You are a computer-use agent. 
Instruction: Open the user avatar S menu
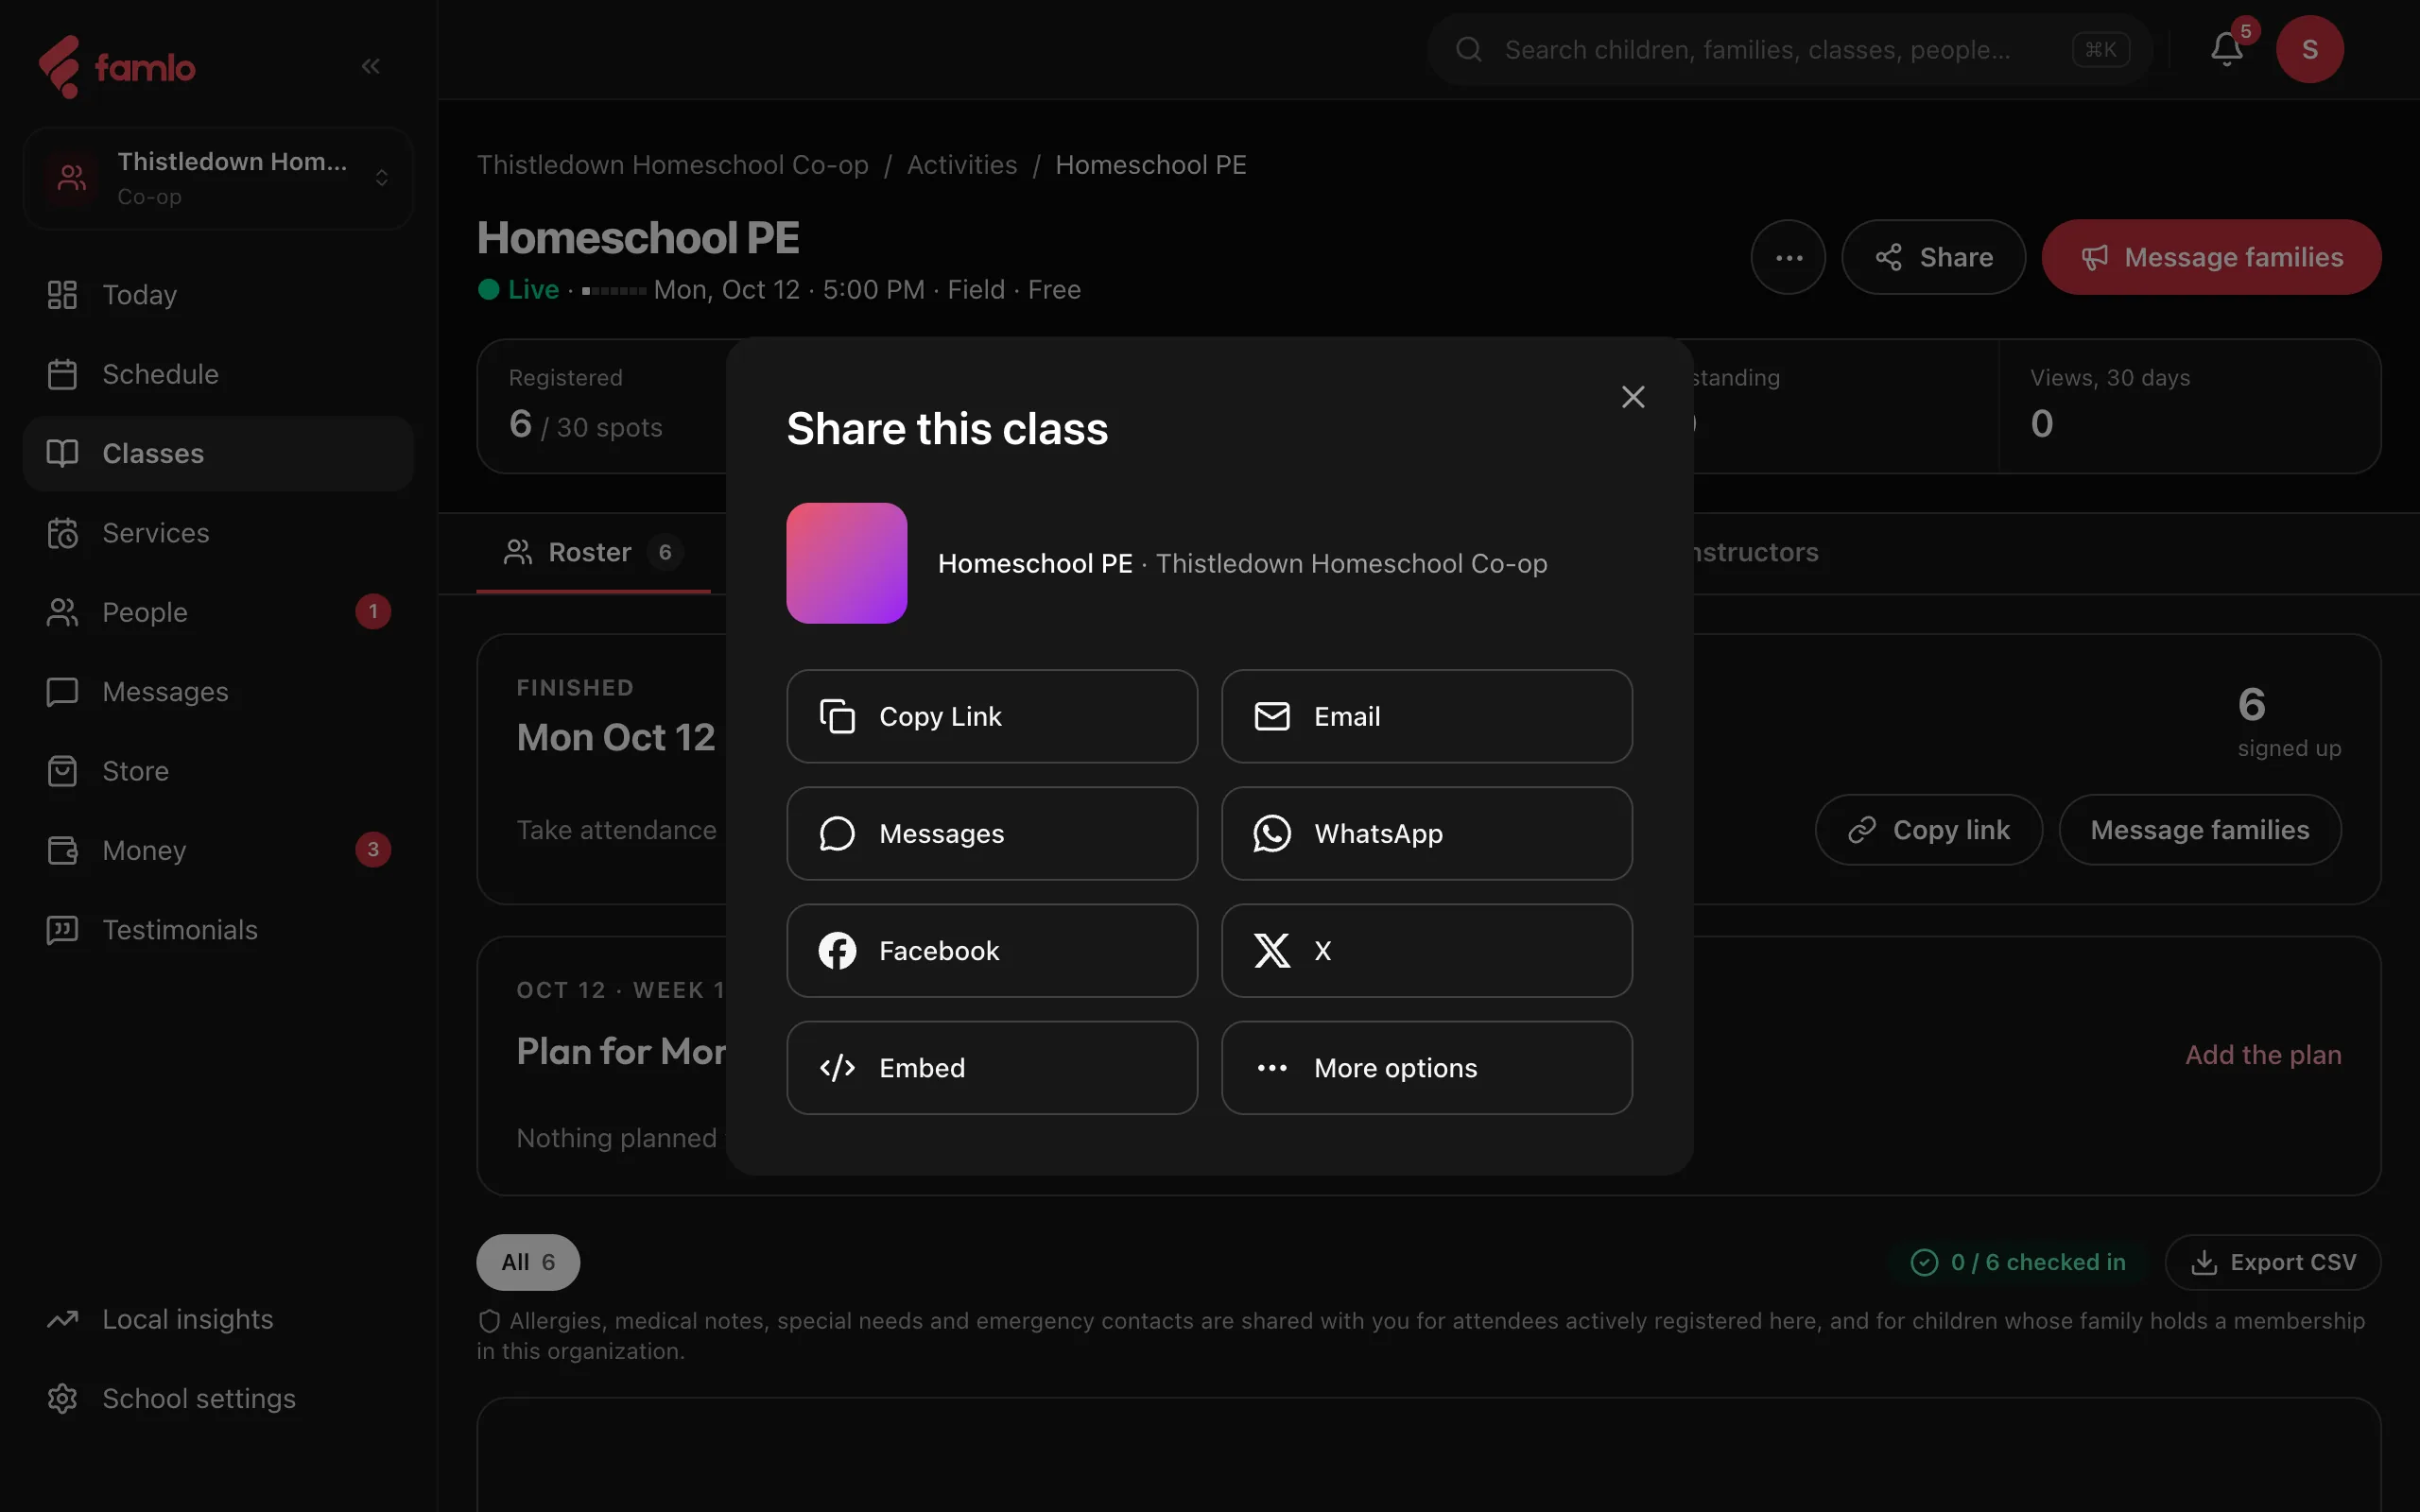[x=2309, y=49]
